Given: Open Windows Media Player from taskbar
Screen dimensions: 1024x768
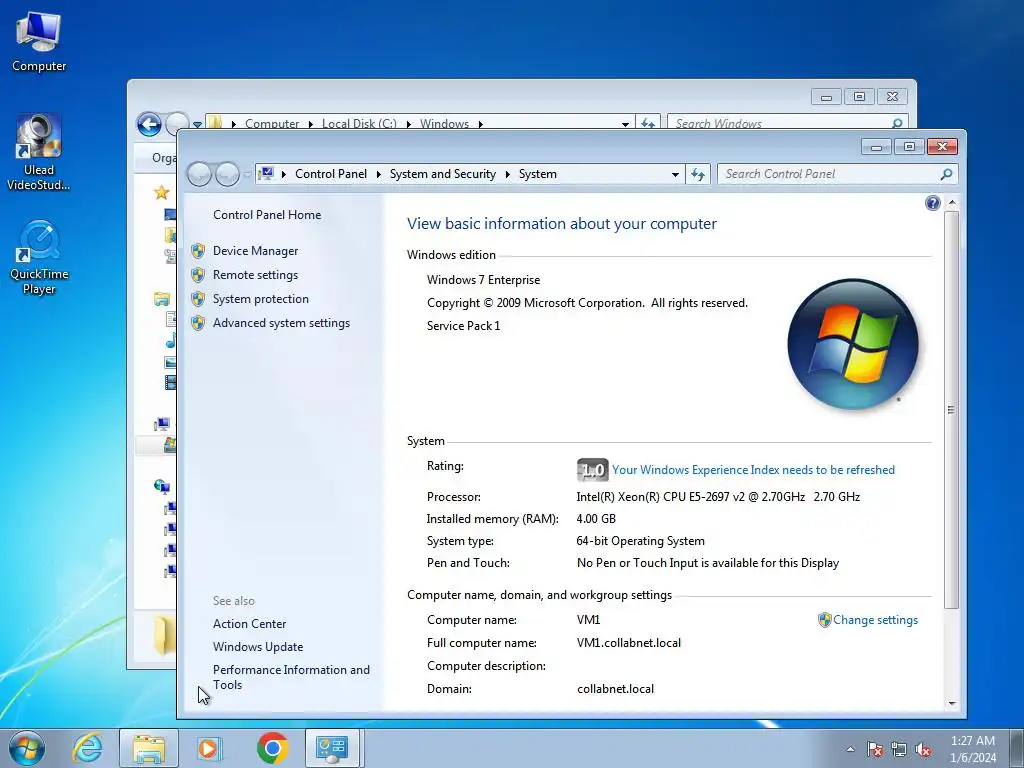Looking at the screenshot, I should click(x=210, y=748).
